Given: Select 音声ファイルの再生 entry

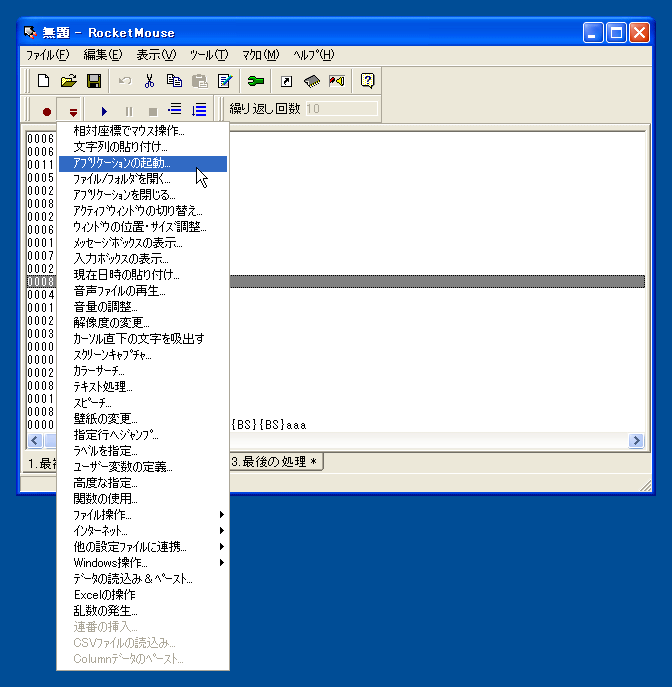Looking at the screenshot, I should [143, 290].
